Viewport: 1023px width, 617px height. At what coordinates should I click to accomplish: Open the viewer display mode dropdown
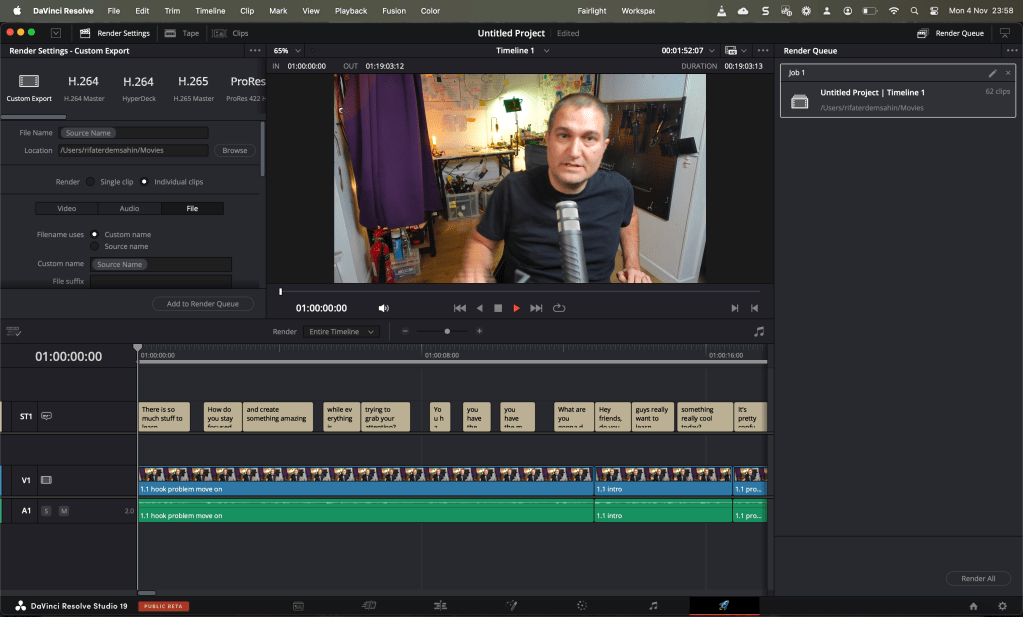click(x=736, y=51)
